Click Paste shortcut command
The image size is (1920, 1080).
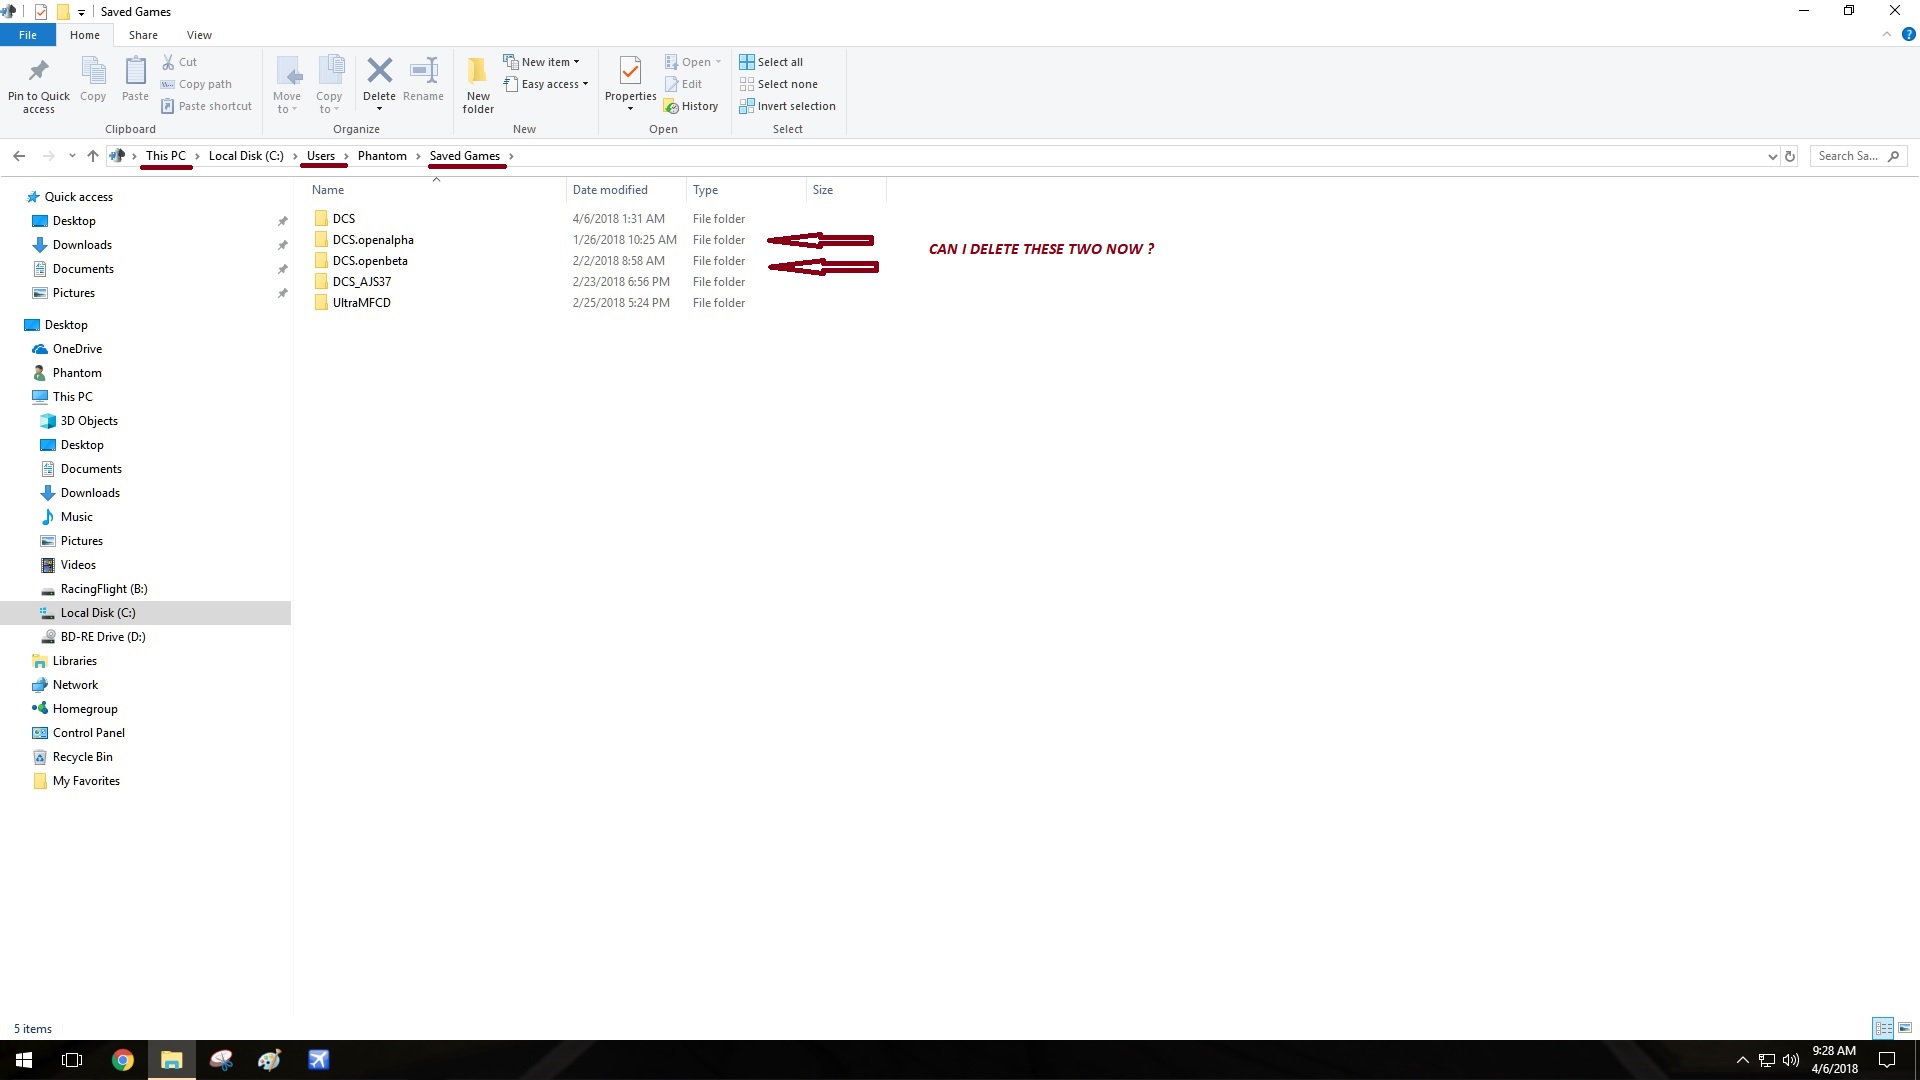click(206, 106)
